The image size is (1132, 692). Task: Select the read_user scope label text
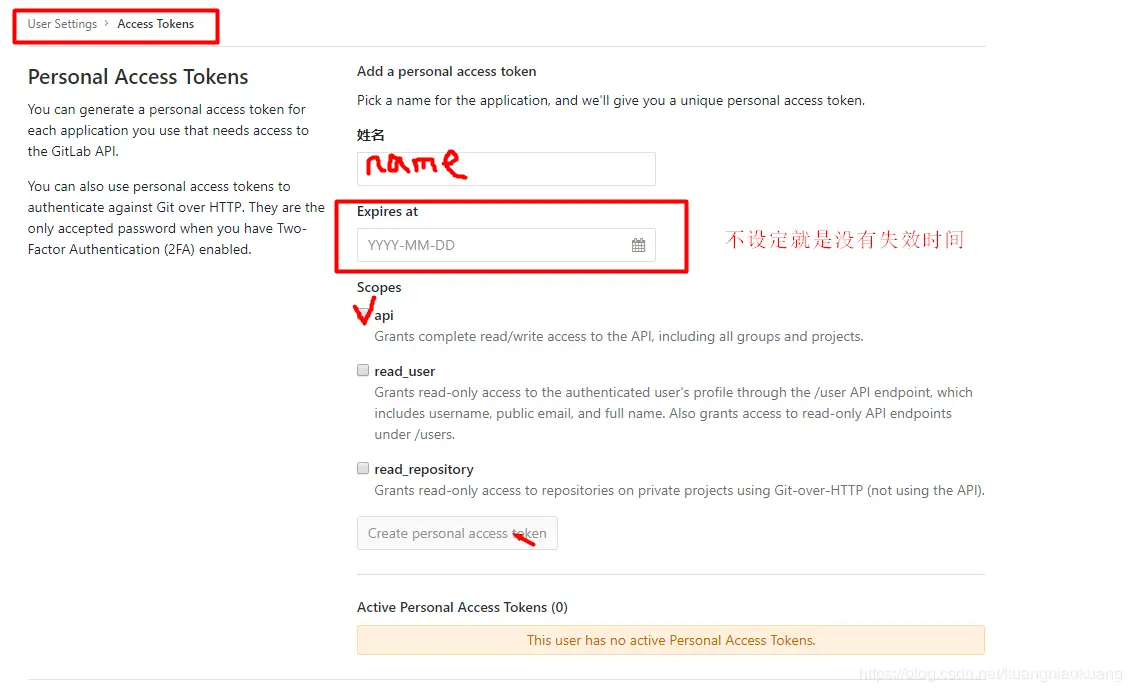coord(404,370)
